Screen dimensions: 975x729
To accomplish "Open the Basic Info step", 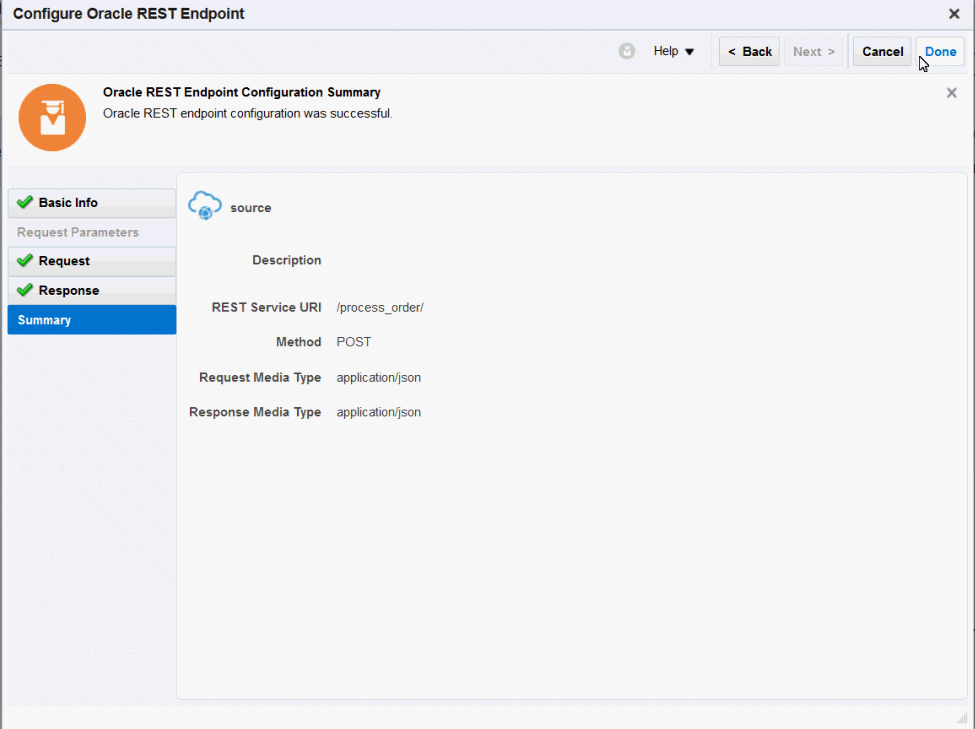I will [92, 203].
